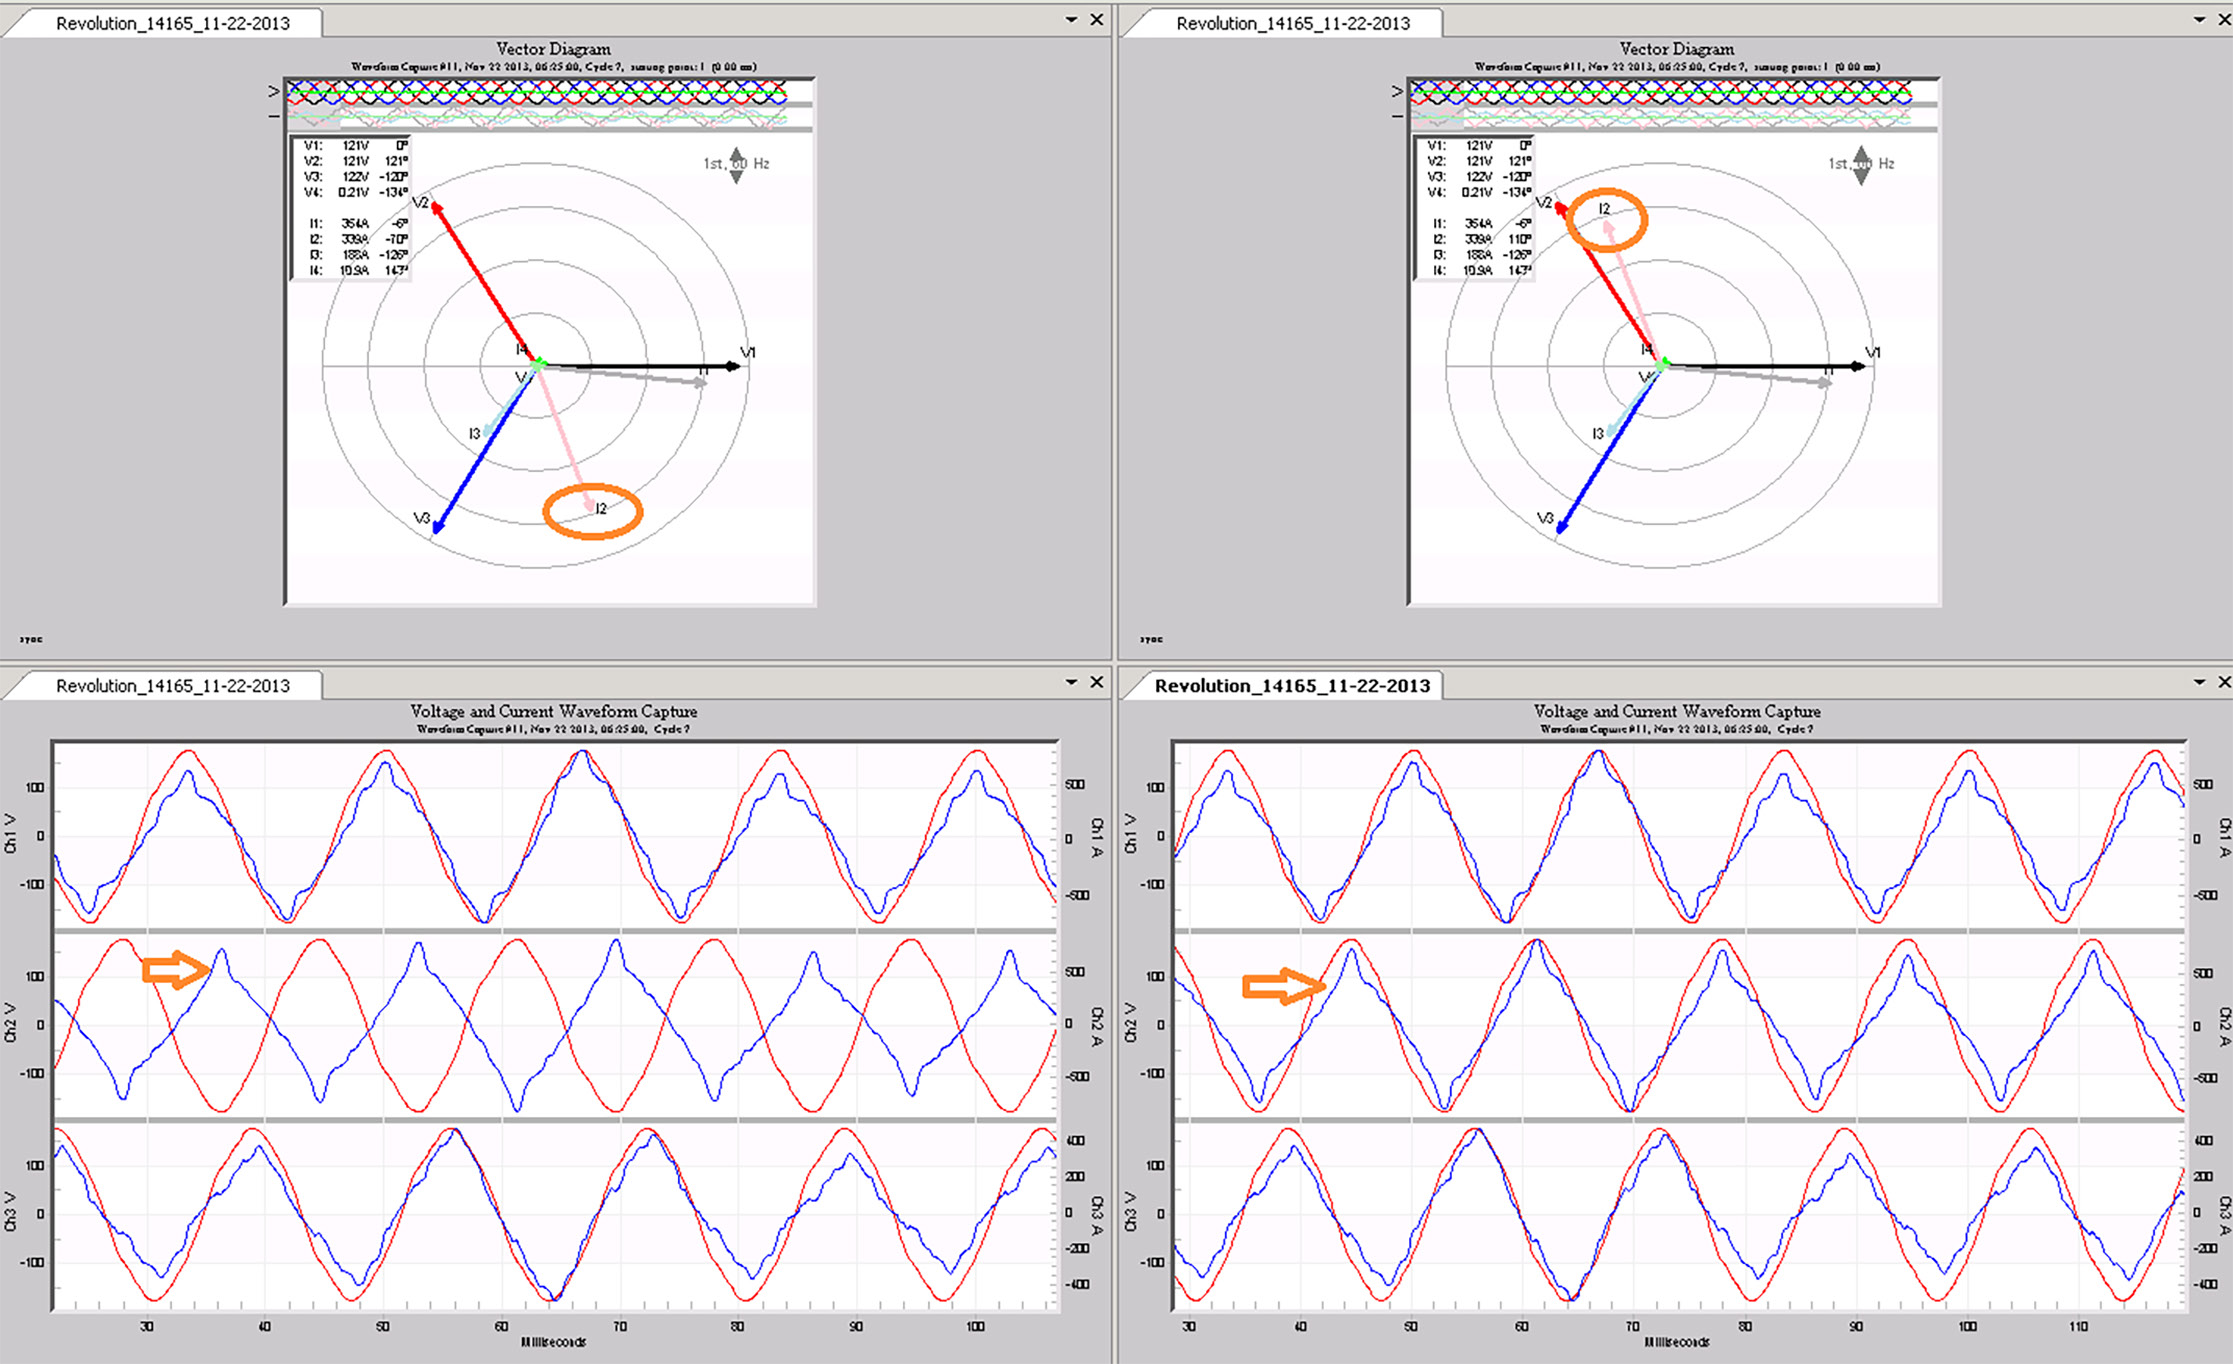The height and width of the screenshot is (1364, 2233).
Task: Click the ">" overview icon in right vector diagram
Action: pyautogui.click(x=1396, y=92)
